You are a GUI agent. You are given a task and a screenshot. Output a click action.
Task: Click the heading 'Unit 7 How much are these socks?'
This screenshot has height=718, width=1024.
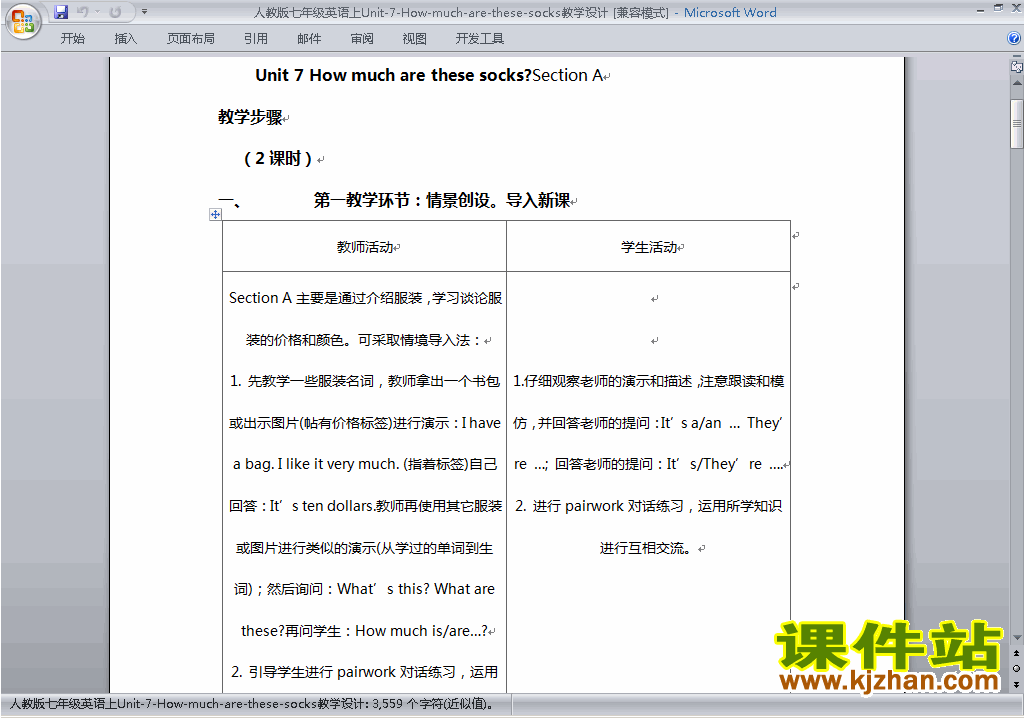click(394, 75)
